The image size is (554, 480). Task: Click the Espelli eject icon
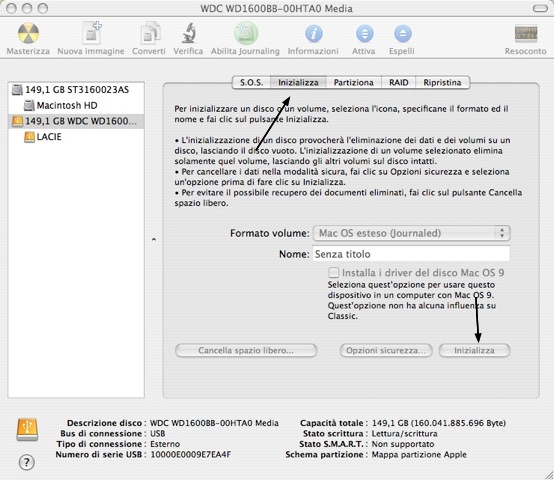[x=403, y=34]
